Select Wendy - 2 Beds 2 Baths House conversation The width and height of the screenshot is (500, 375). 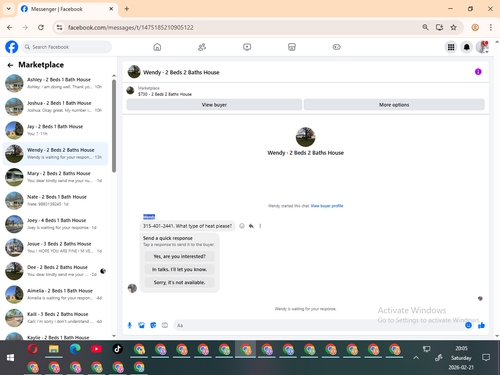(x=55, y=154)
